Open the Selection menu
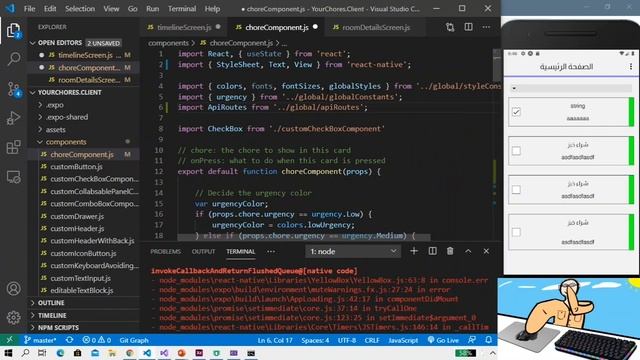The image size is (640, 360). tap(80, 9)
